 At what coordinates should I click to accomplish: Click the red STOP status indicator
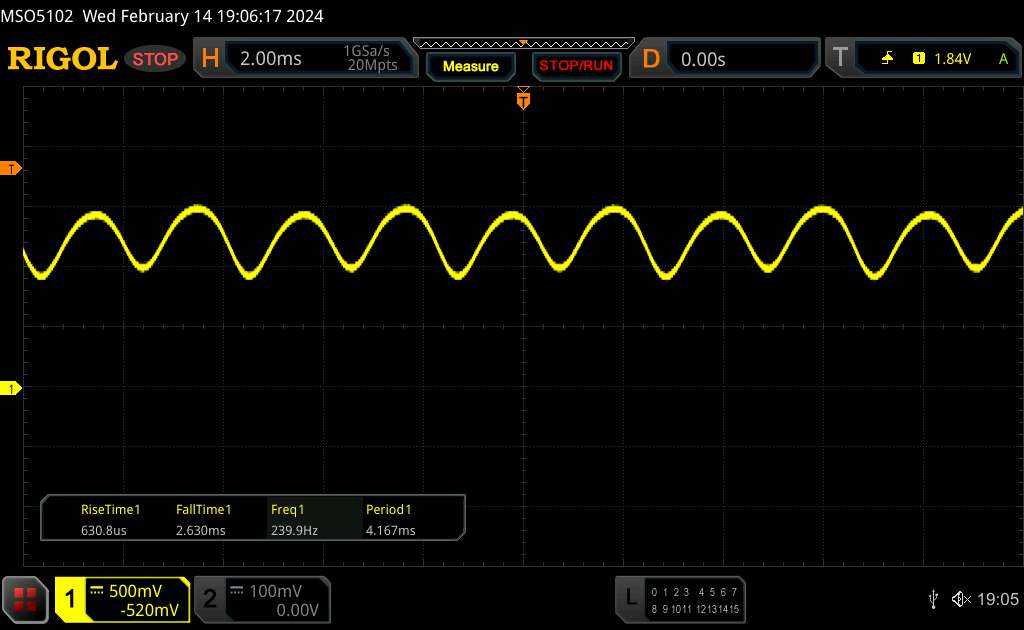point(156,59)
